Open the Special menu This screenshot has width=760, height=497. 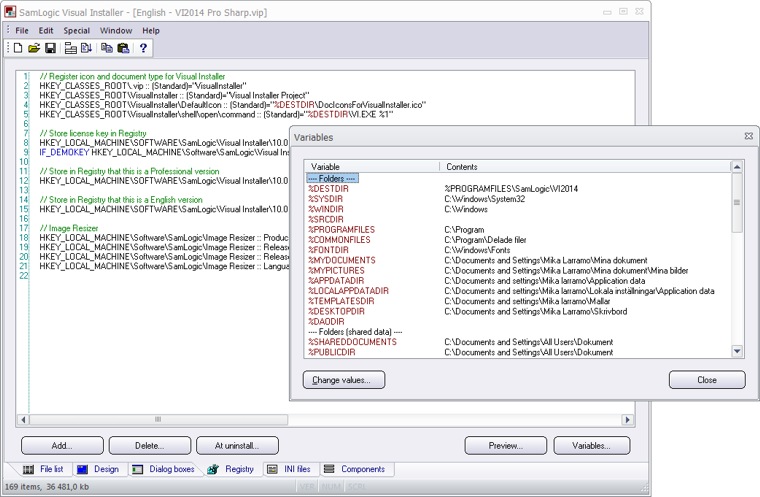point(77,31)
